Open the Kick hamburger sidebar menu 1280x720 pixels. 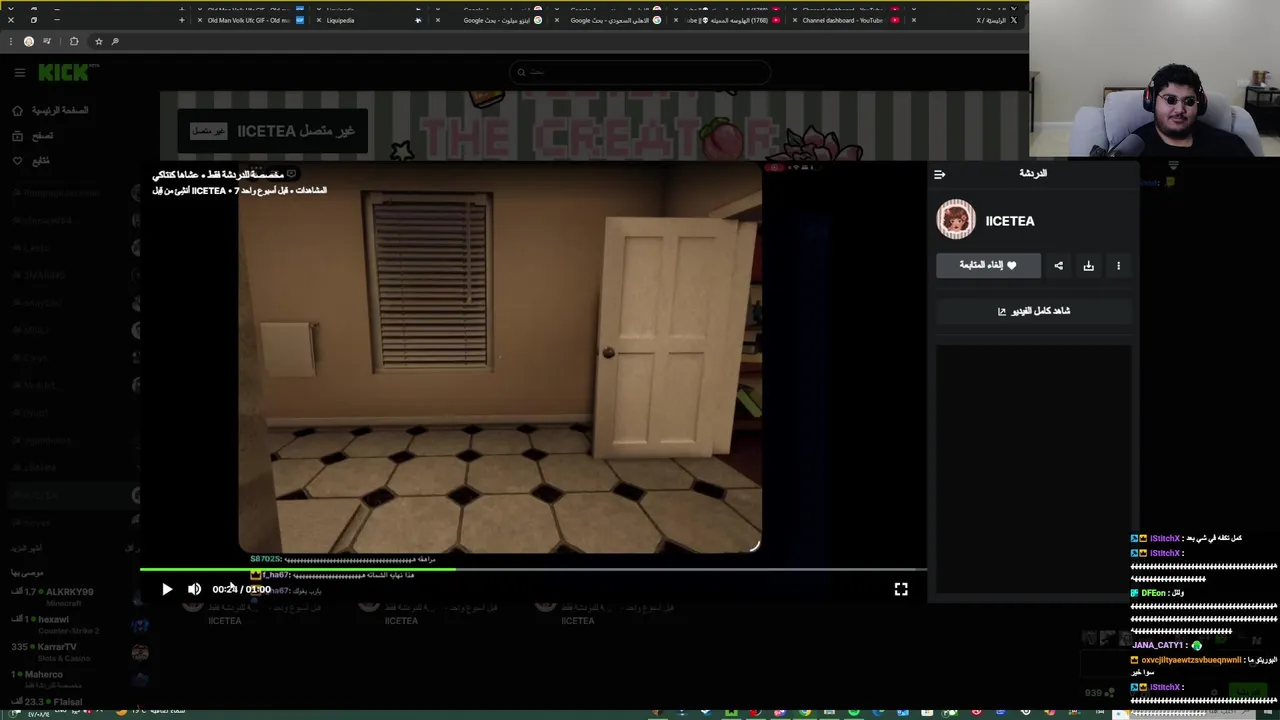(x=19, y=72)
